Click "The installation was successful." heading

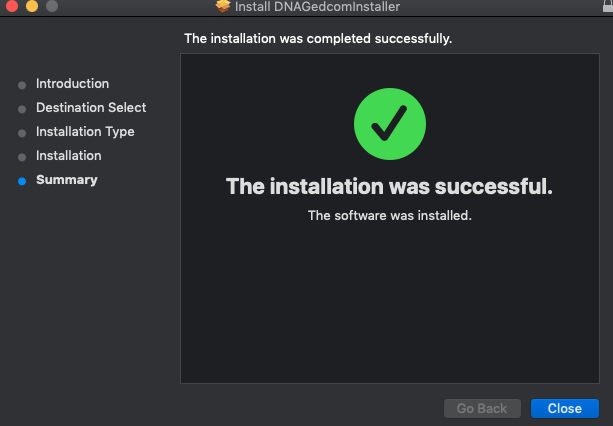(389, 187)
